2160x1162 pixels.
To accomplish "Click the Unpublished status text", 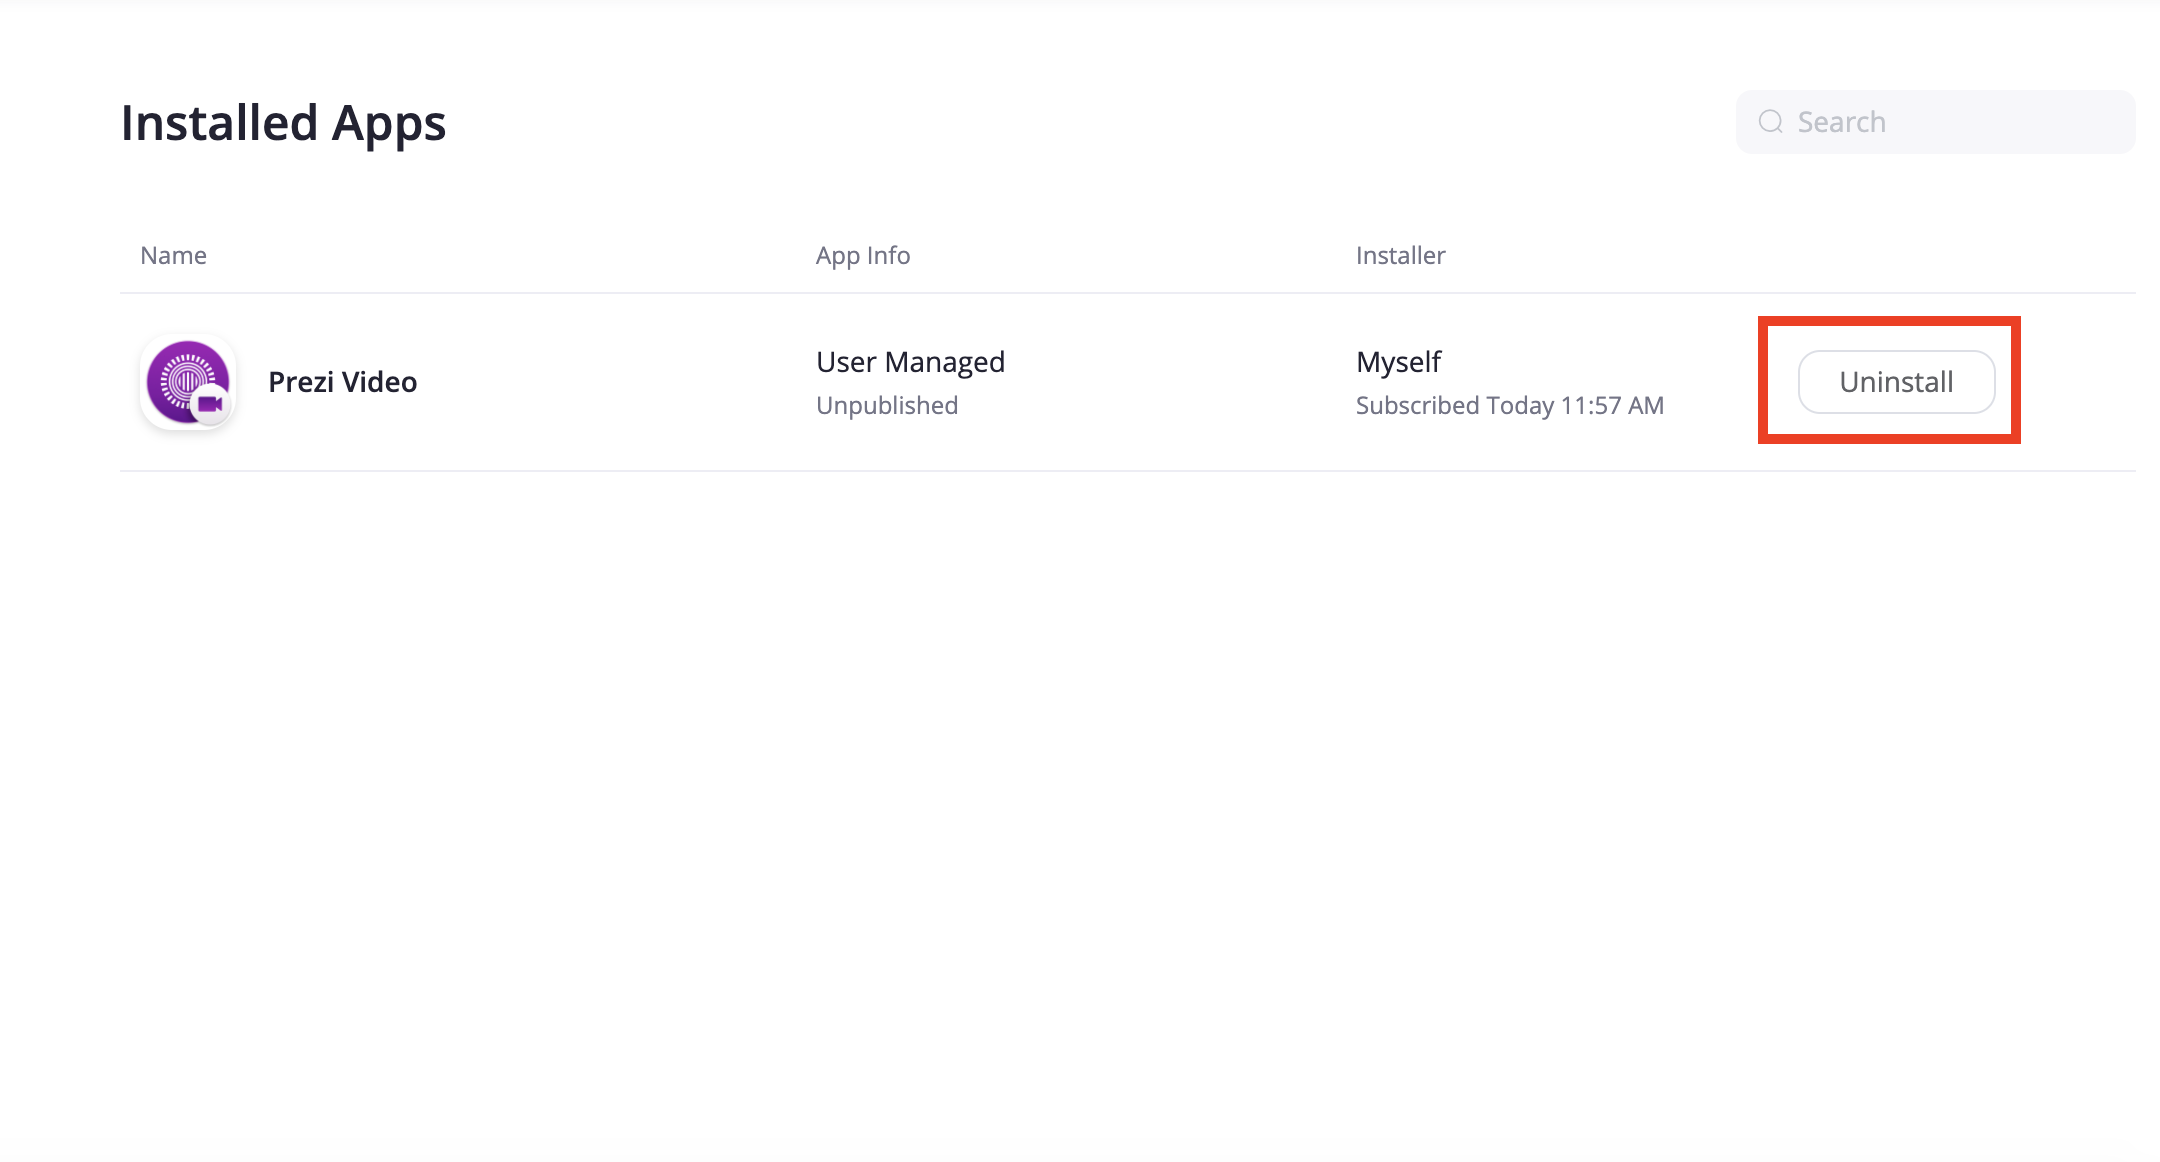I will 887,405.
